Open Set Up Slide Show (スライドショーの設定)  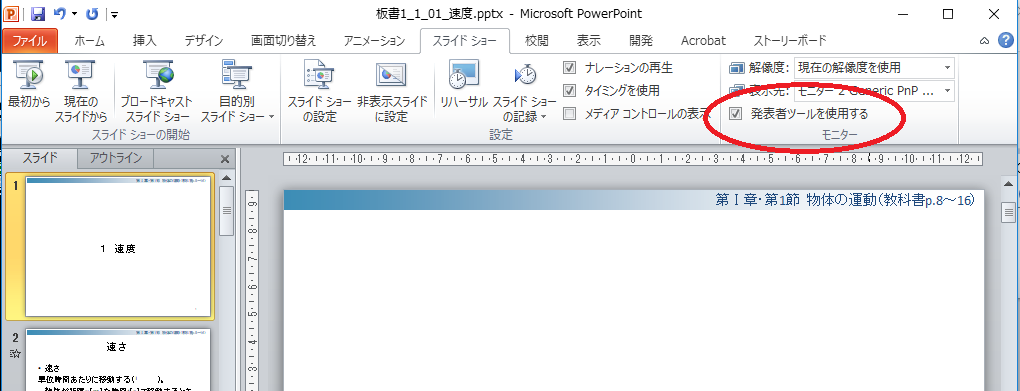[x=319, y=91]
